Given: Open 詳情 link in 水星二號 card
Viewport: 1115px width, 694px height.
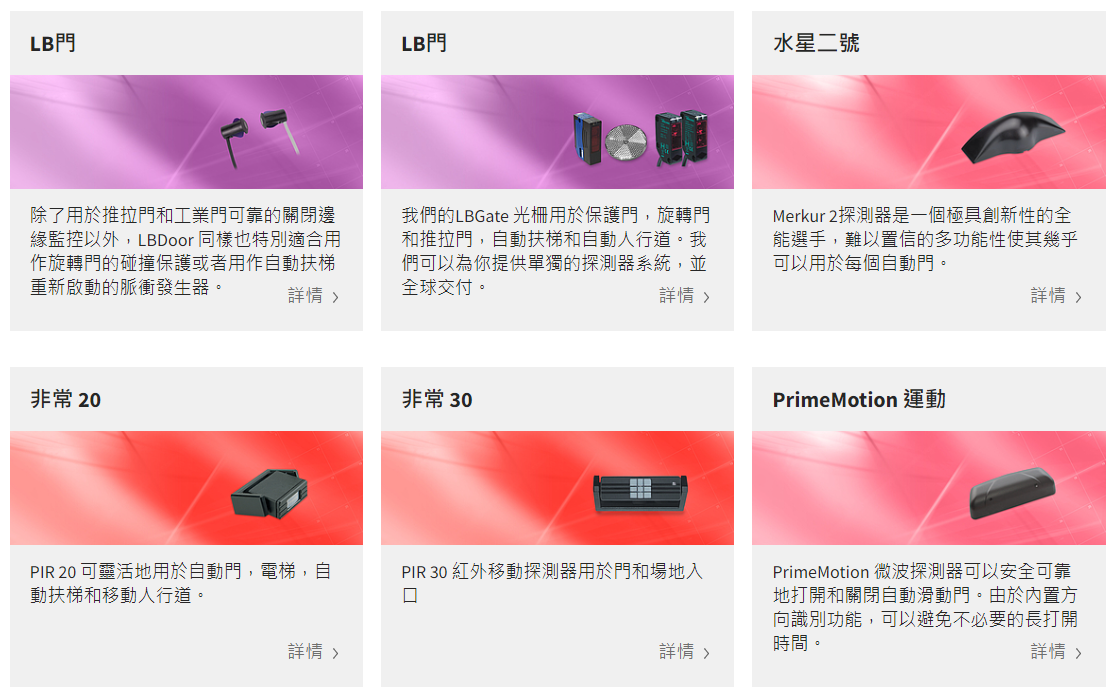Looking at the screenshot, I should pos(1056,296).
